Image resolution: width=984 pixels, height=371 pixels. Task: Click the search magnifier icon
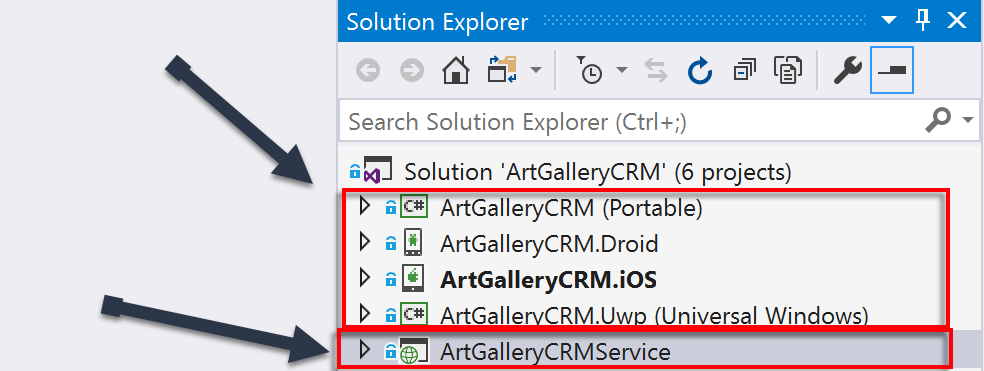point(938,120)
